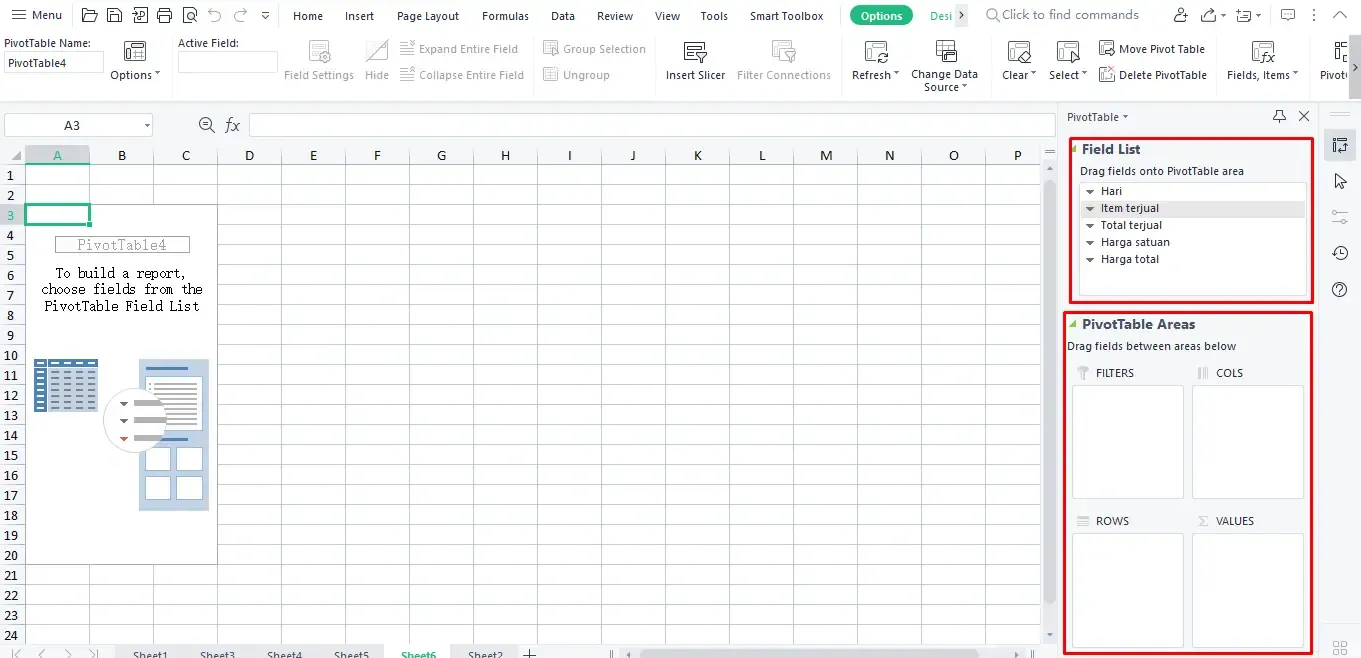The width and height of the screenshot is (1361, 658).
Task: Select the arrow cursor icon in the right sidebar
Action: coord(1339,181)
